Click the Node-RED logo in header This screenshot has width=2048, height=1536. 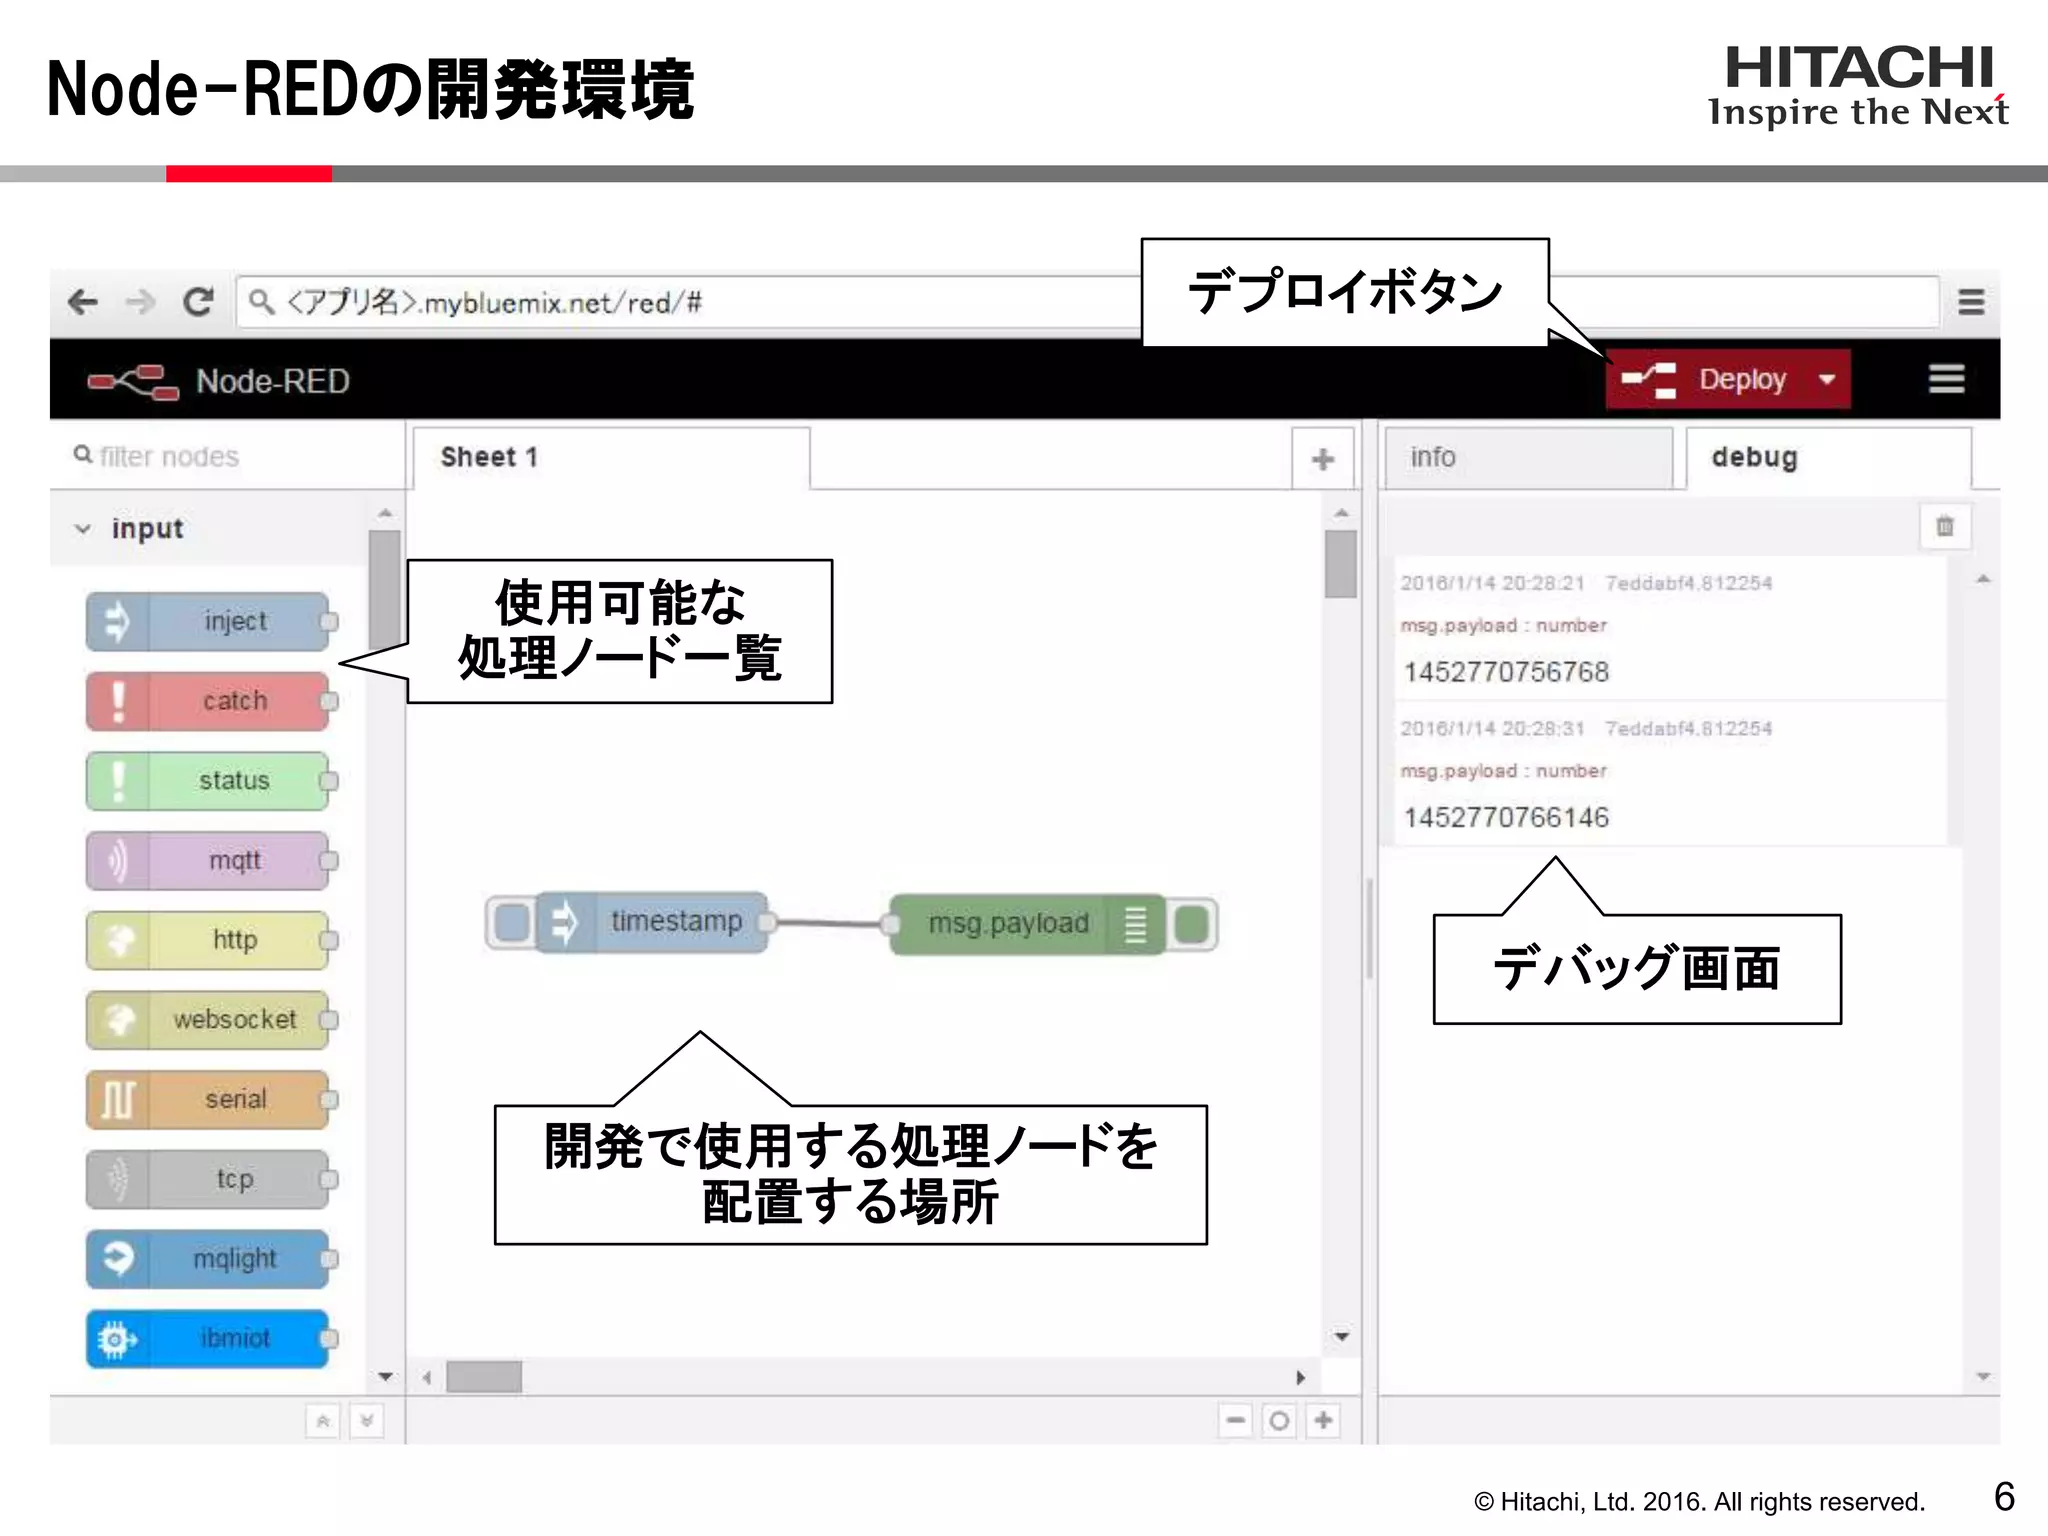point(133,381)
